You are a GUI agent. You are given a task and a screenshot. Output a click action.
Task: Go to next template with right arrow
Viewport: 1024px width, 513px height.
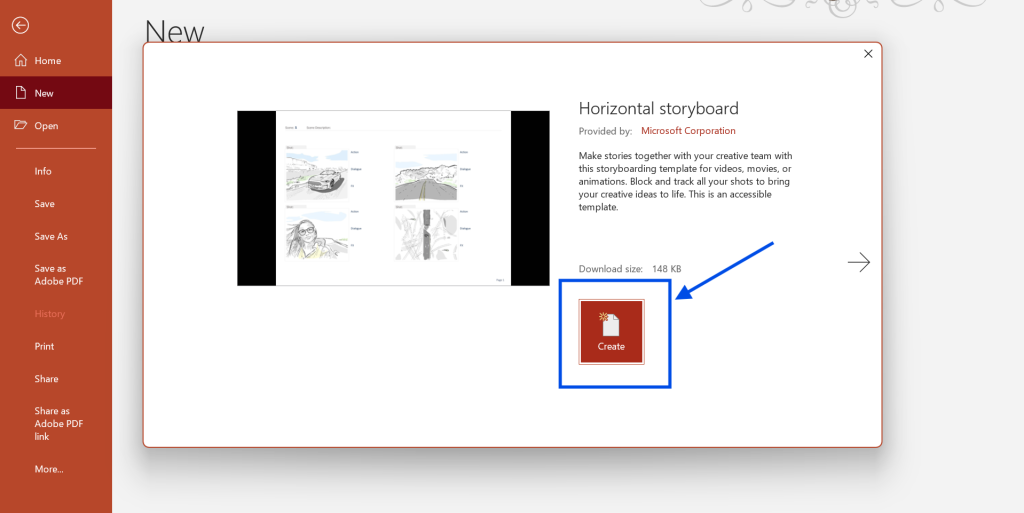[x=859, y=262]
